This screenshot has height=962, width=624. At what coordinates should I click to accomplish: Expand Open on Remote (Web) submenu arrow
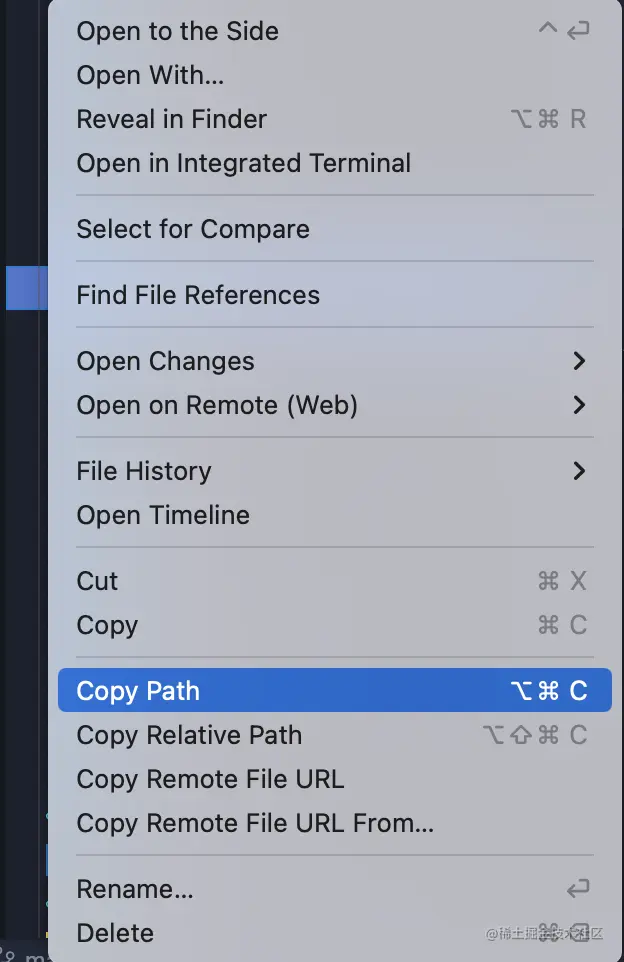click(x=579, y=405)
